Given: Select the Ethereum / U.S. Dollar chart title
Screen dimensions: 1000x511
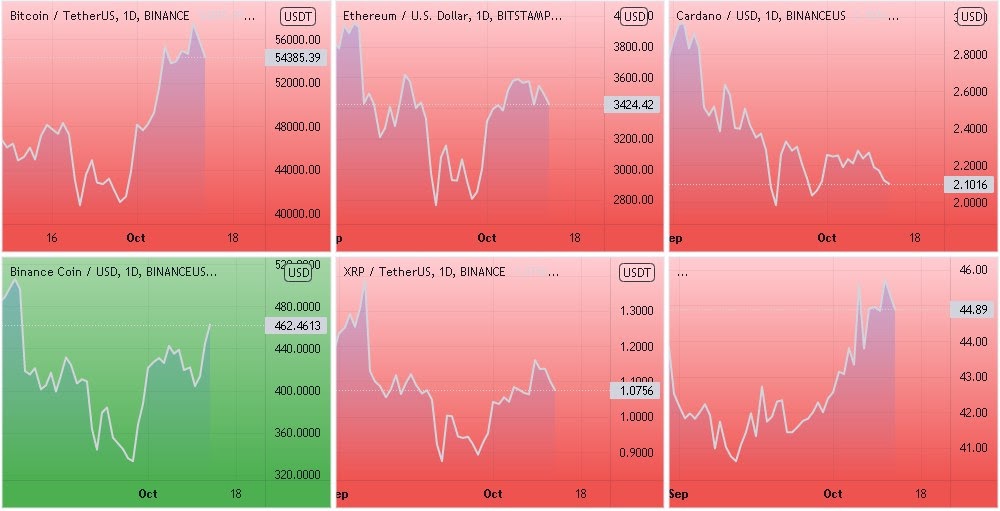Looking at the screenshot, I should pos(452,16).
